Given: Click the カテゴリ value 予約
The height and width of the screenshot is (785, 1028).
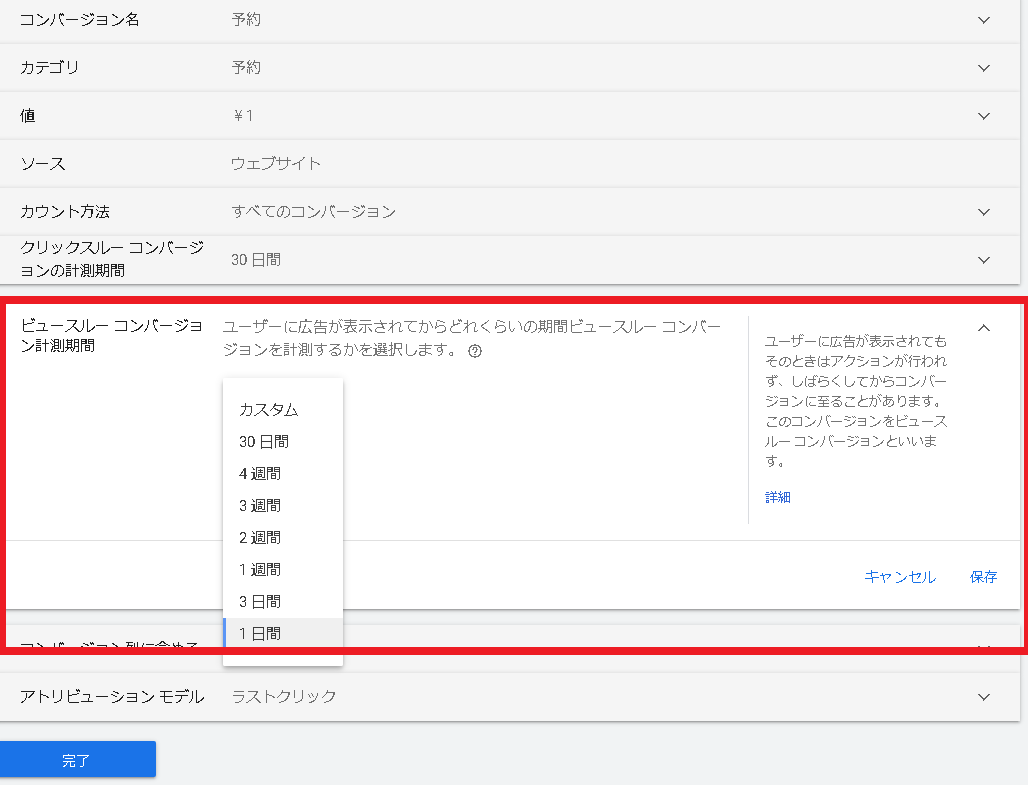Looking at the screenshot, I should [247, 68].
